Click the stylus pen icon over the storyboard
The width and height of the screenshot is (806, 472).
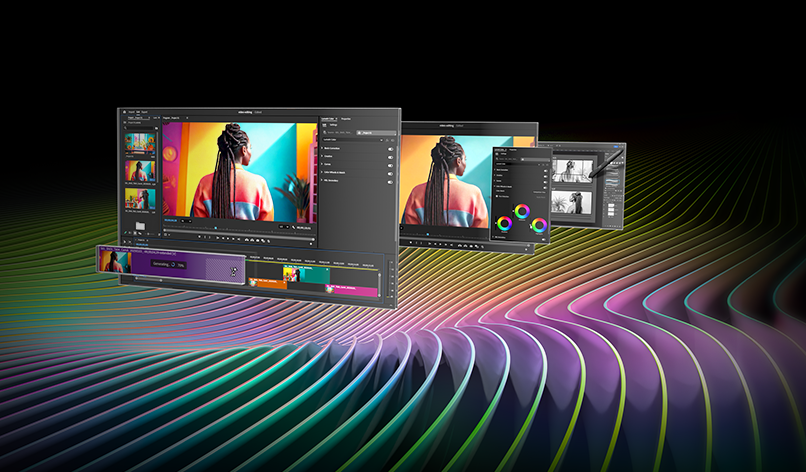tap(604, 165)
